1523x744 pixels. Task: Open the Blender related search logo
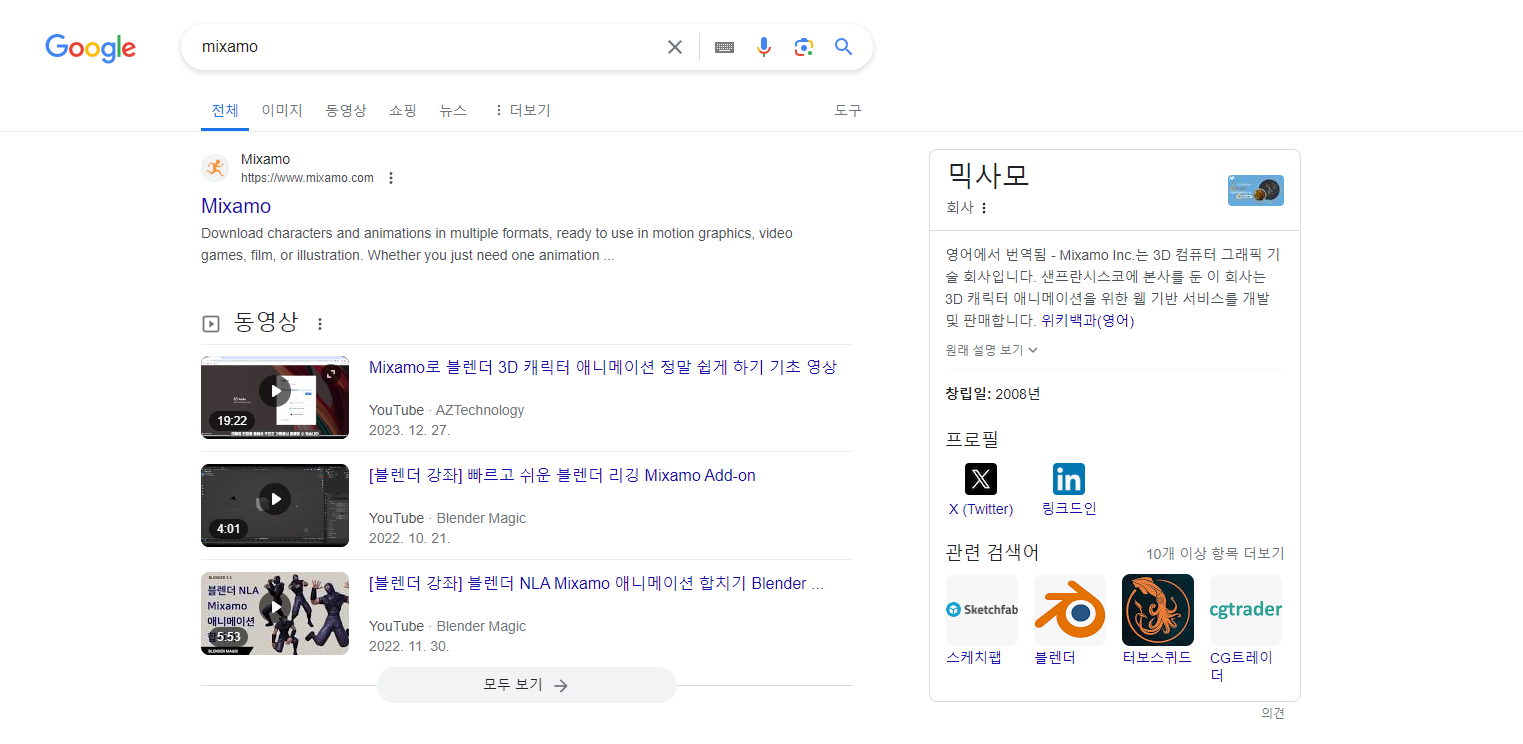pyautogui.click(x=1070, y=610)
